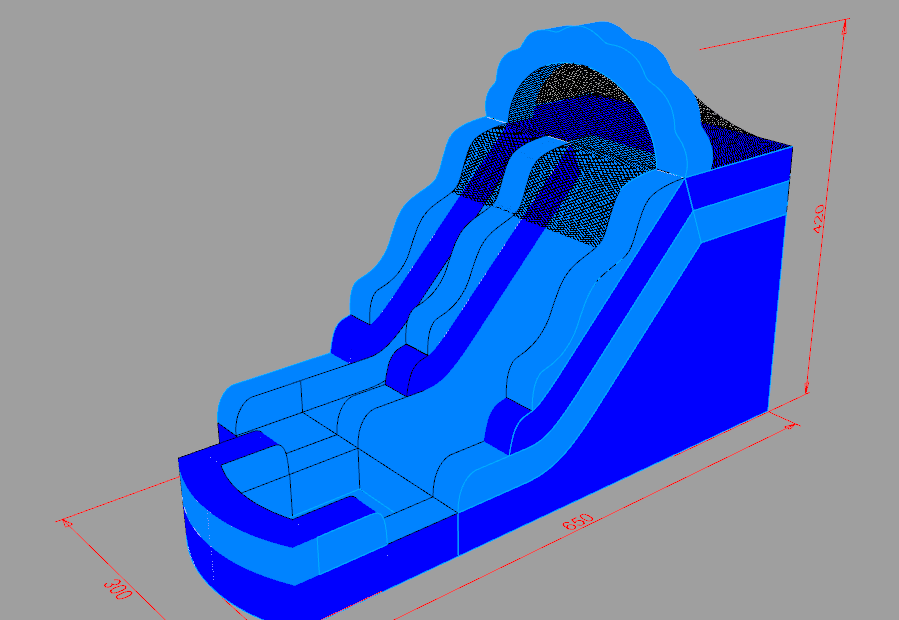Select the 300 width dimension label
The height and width of the screenshot is (620, 899).
coord(118,589)
